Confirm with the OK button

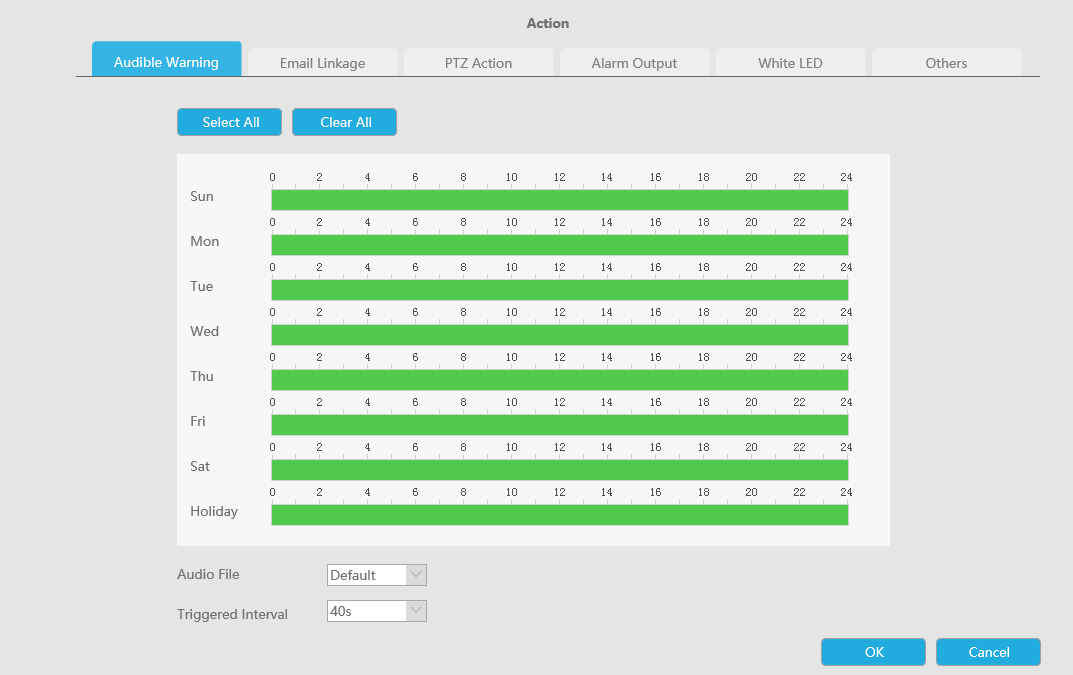tap(873, 652)
